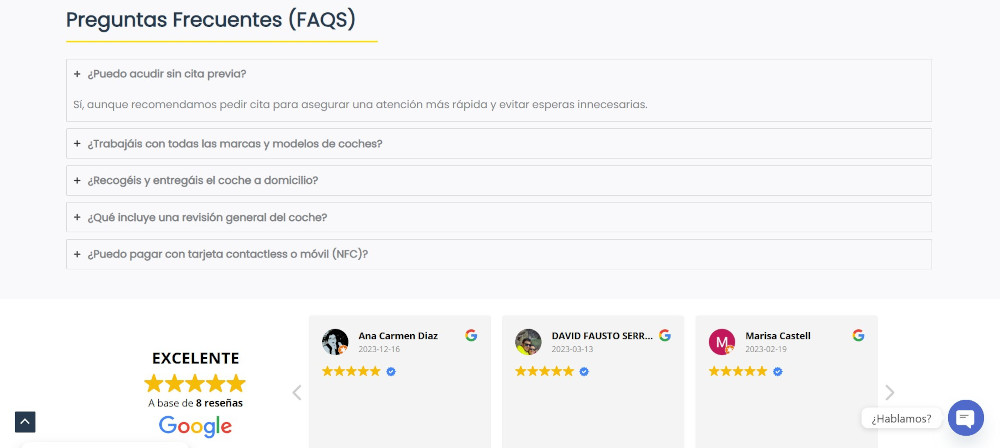The height and width of the screenshot is (448, 1000).
Task: Click the large Google logo under reviews summary
Action: [195, 426]
